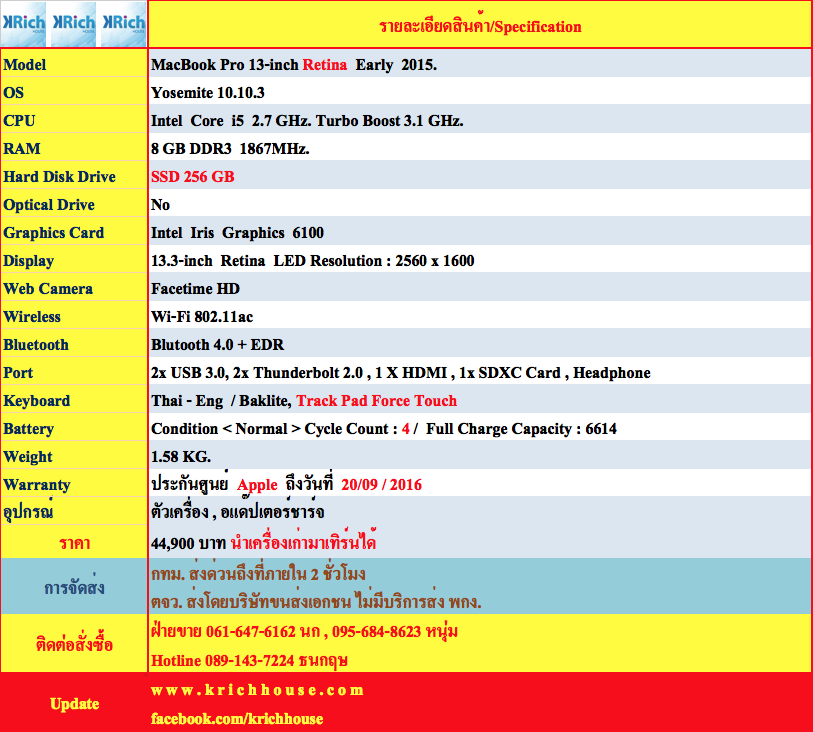Click the first KRich House logo

23,24
